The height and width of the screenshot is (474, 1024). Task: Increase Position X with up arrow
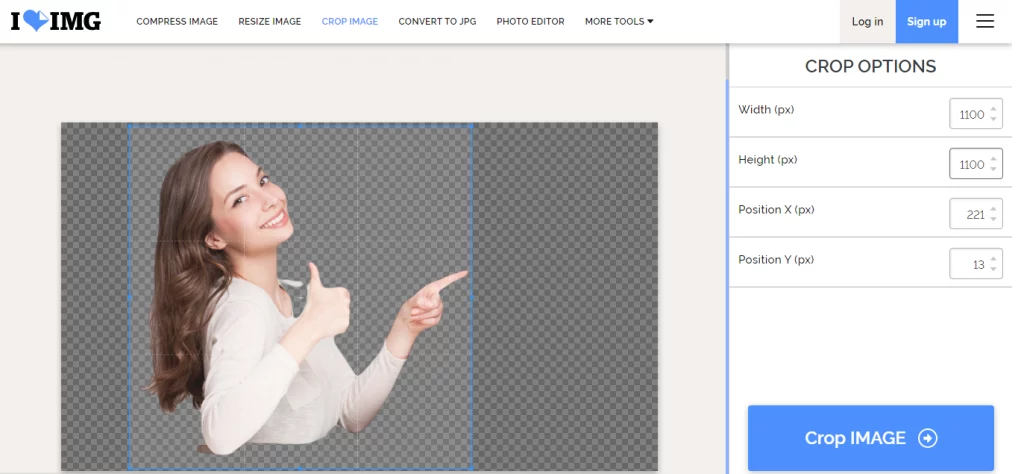pos(993,209)
